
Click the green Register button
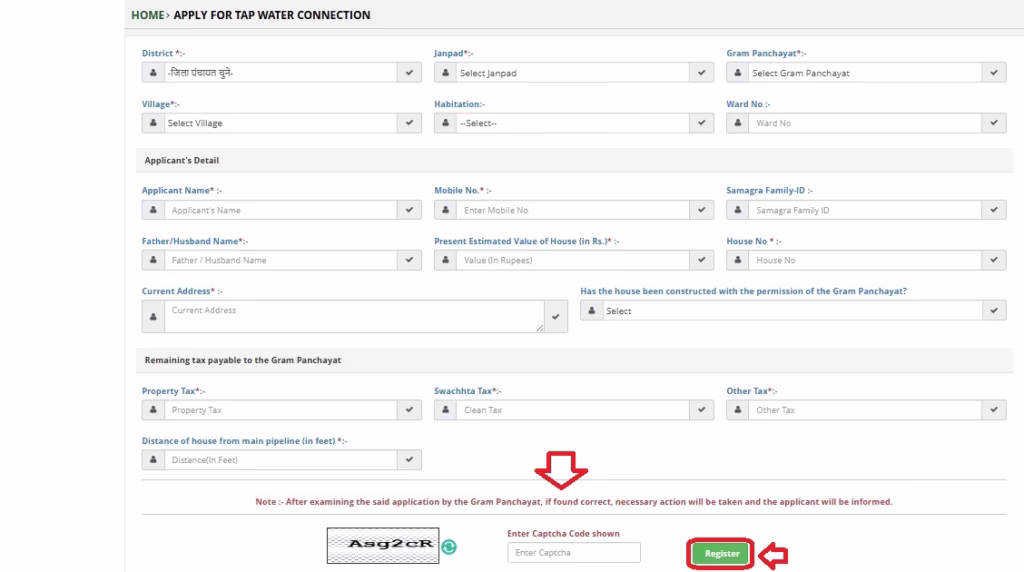(721, 553)
